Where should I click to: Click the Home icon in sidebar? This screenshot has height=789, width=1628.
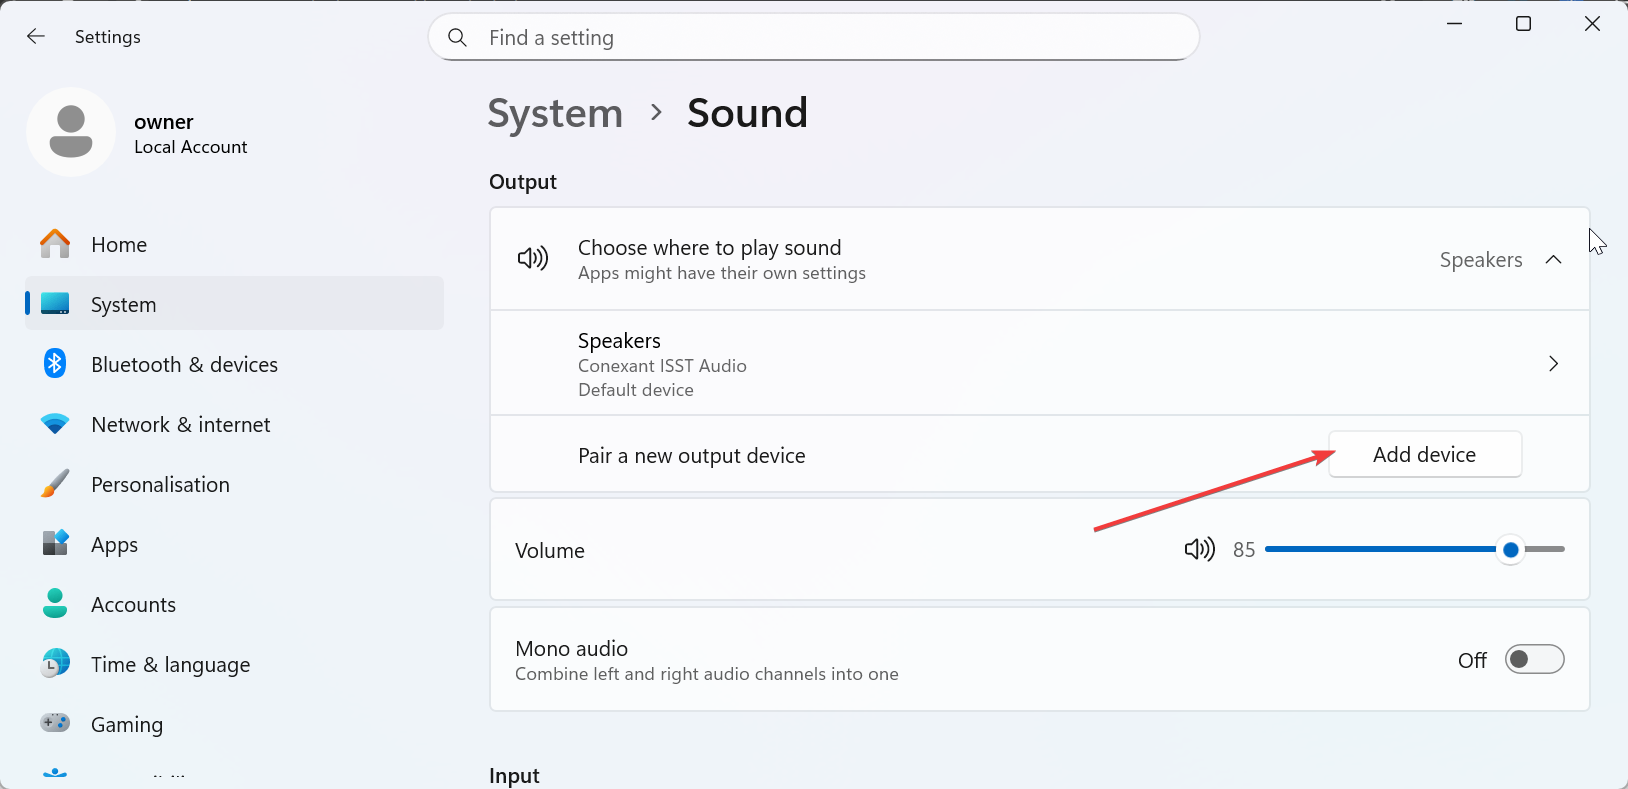(55, 244)
